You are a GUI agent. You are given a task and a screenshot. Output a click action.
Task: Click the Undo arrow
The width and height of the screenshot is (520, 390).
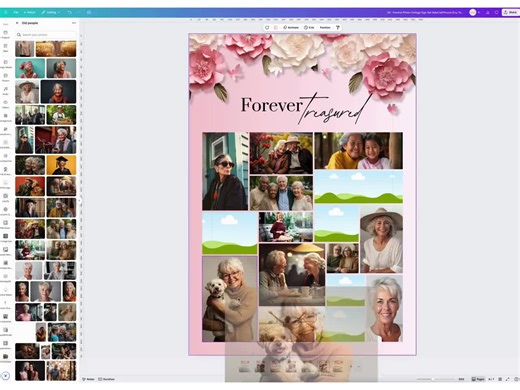pos(69,12)
